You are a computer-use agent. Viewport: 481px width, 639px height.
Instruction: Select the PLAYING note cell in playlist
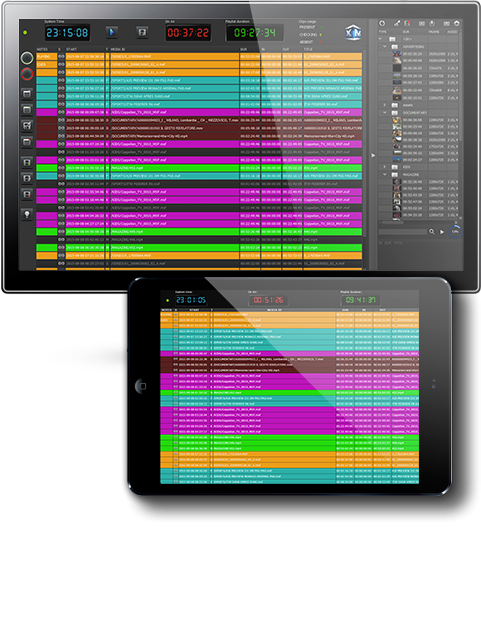click(x=47, y=56)
